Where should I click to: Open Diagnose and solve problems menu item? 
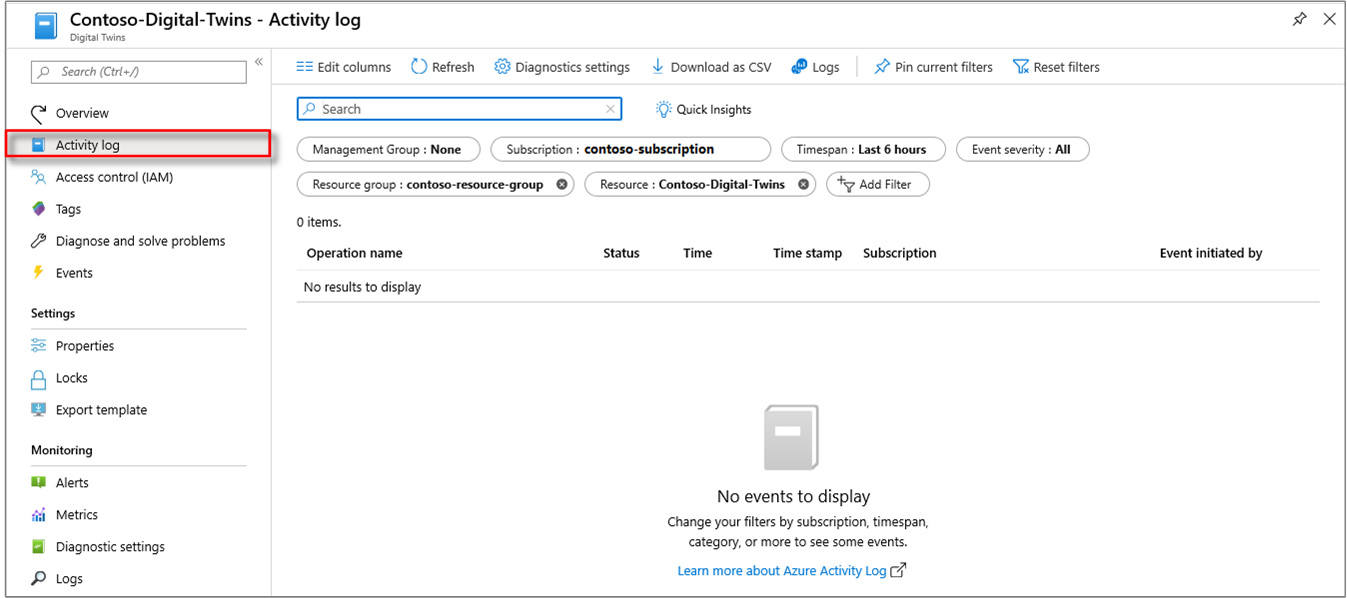point(138,241)
